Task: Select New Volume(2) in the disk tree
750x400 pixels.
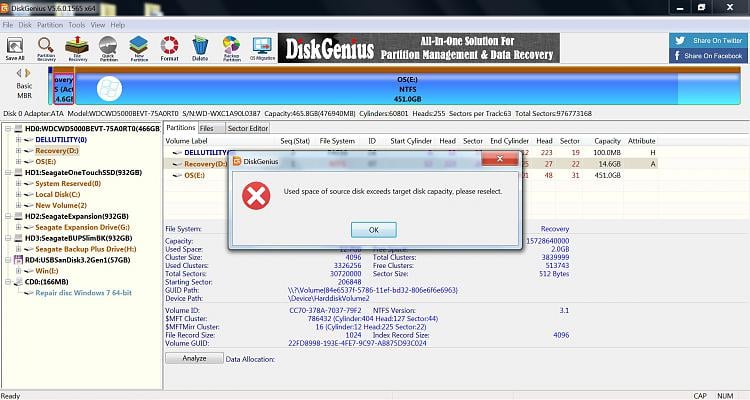Action: point(61,205)
